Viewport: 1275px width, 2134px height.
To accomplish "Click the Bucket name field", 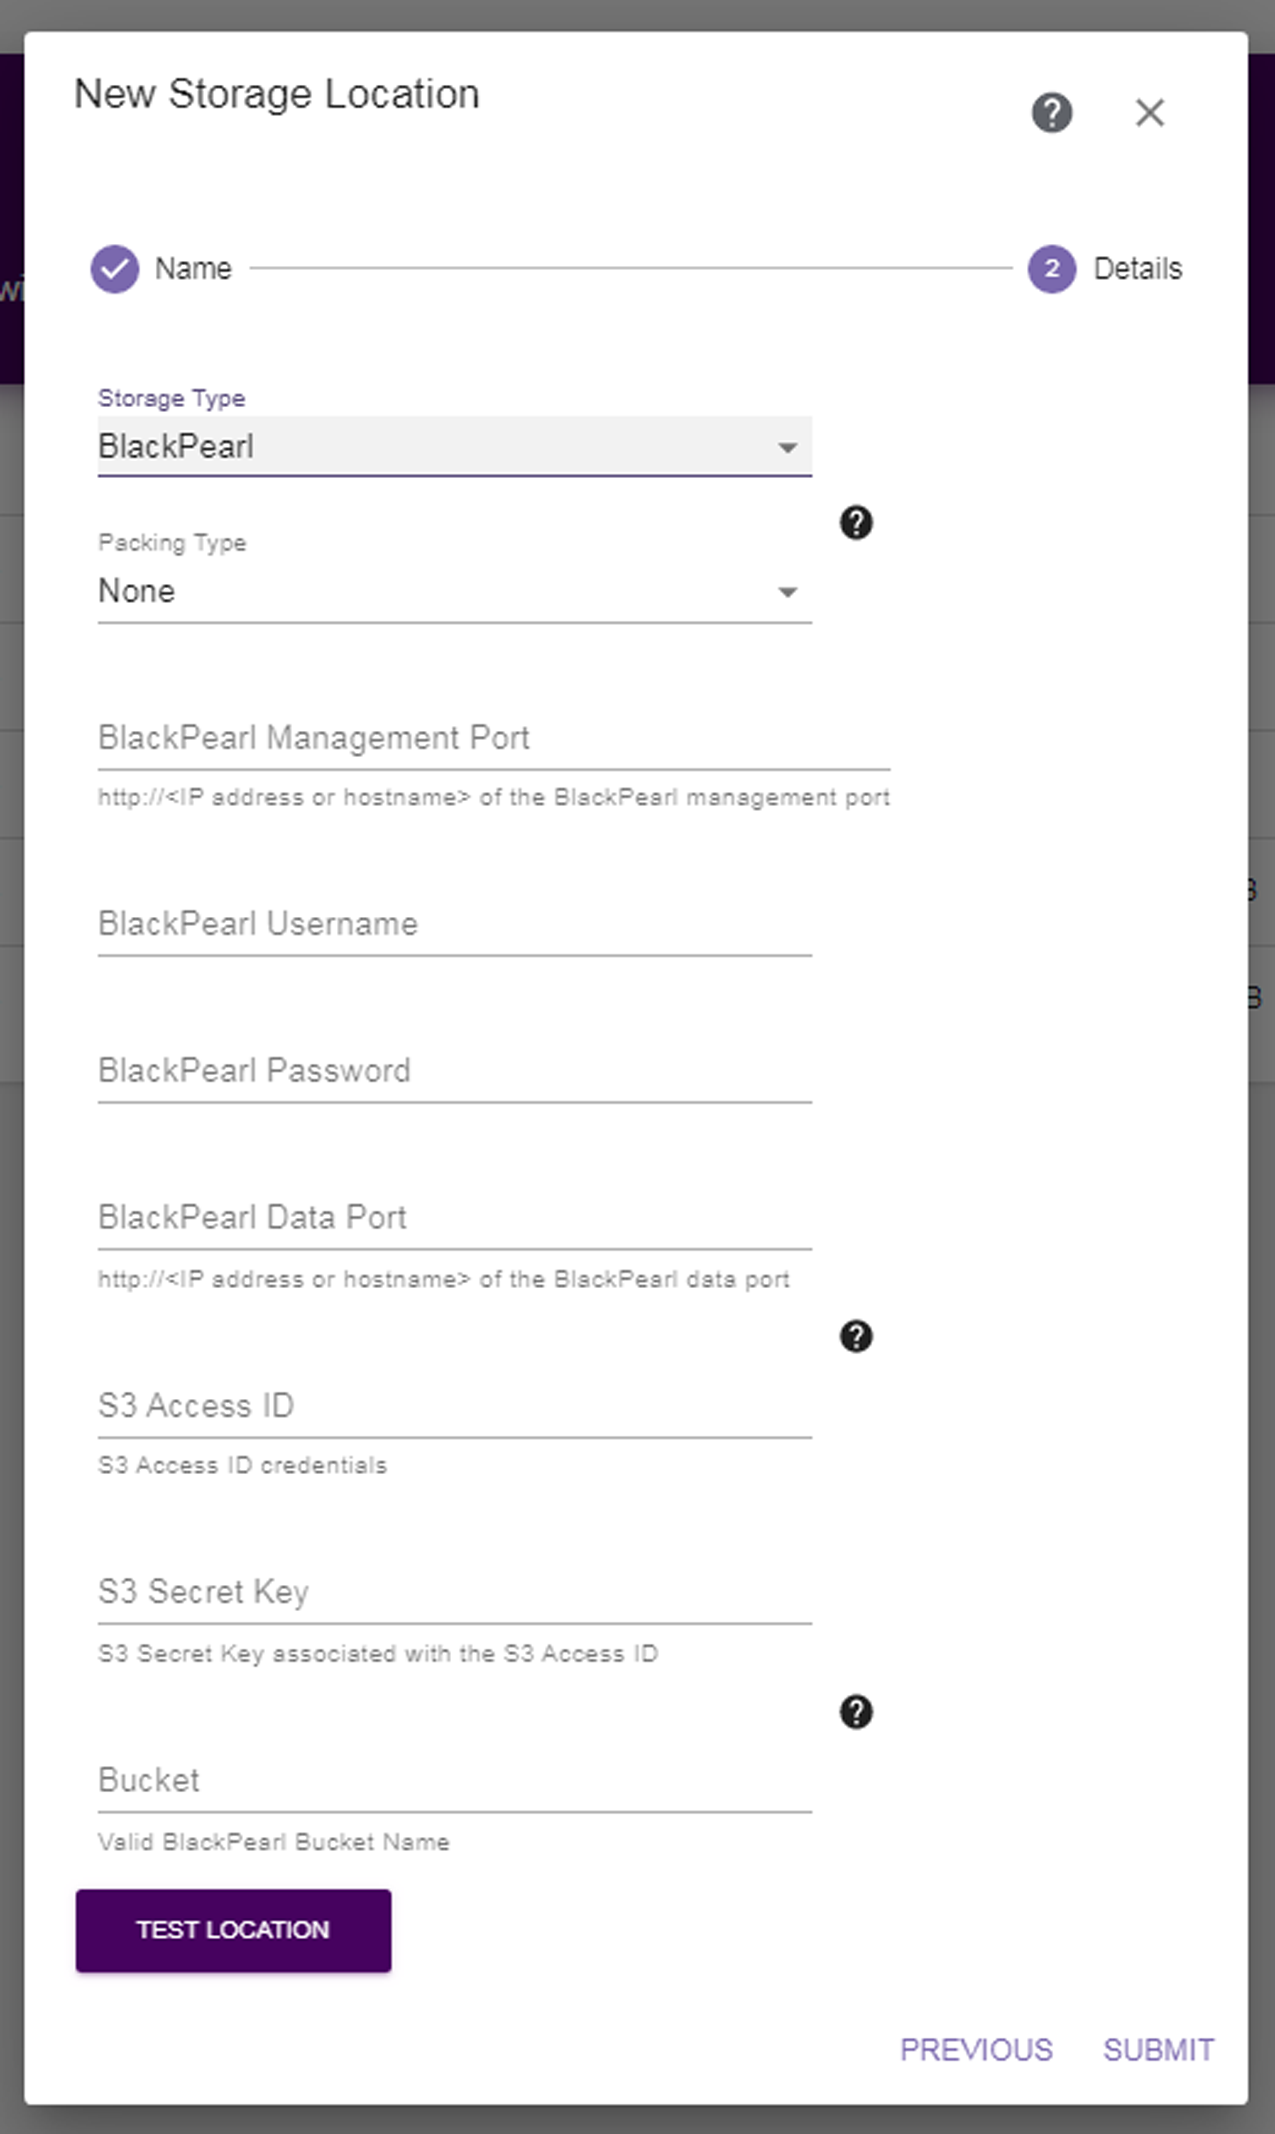I will [450, 1781].
